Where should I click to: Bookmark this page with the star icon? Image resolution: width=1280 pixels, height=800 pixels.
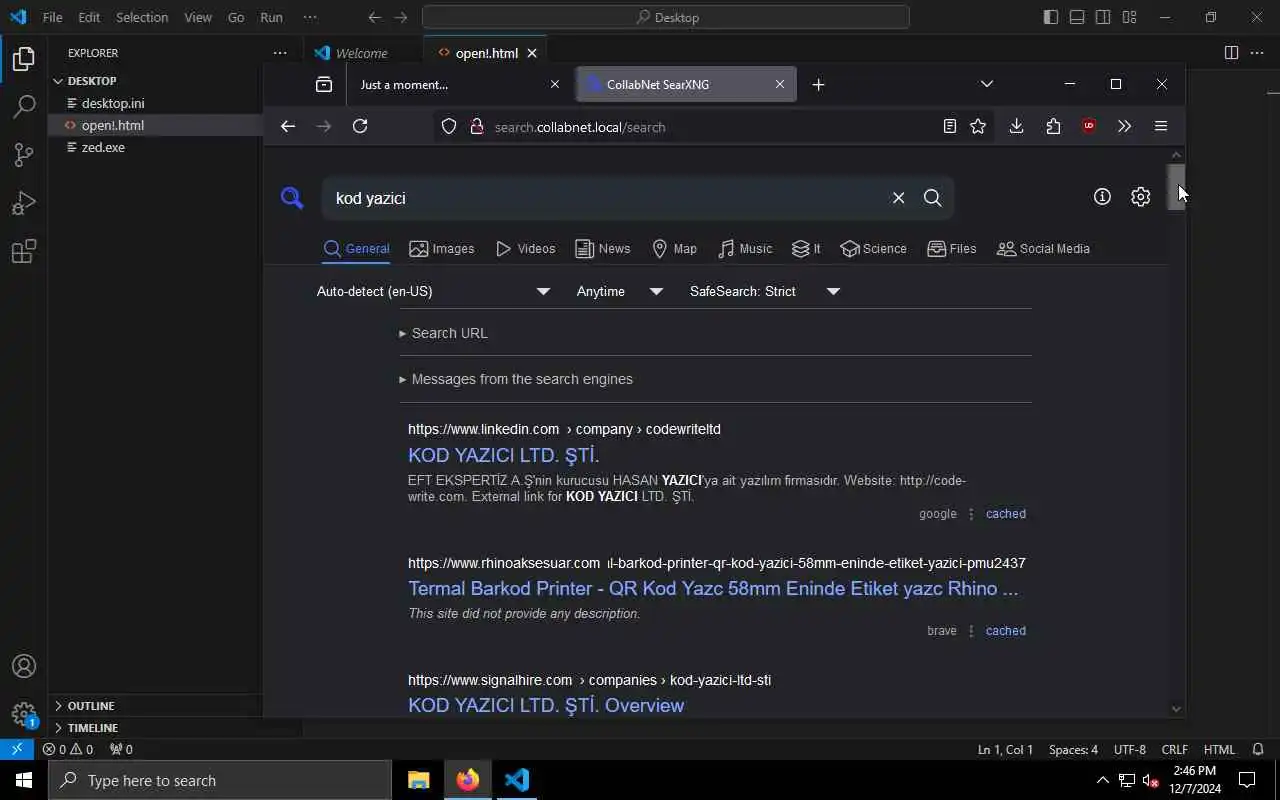tap(978, 126)
